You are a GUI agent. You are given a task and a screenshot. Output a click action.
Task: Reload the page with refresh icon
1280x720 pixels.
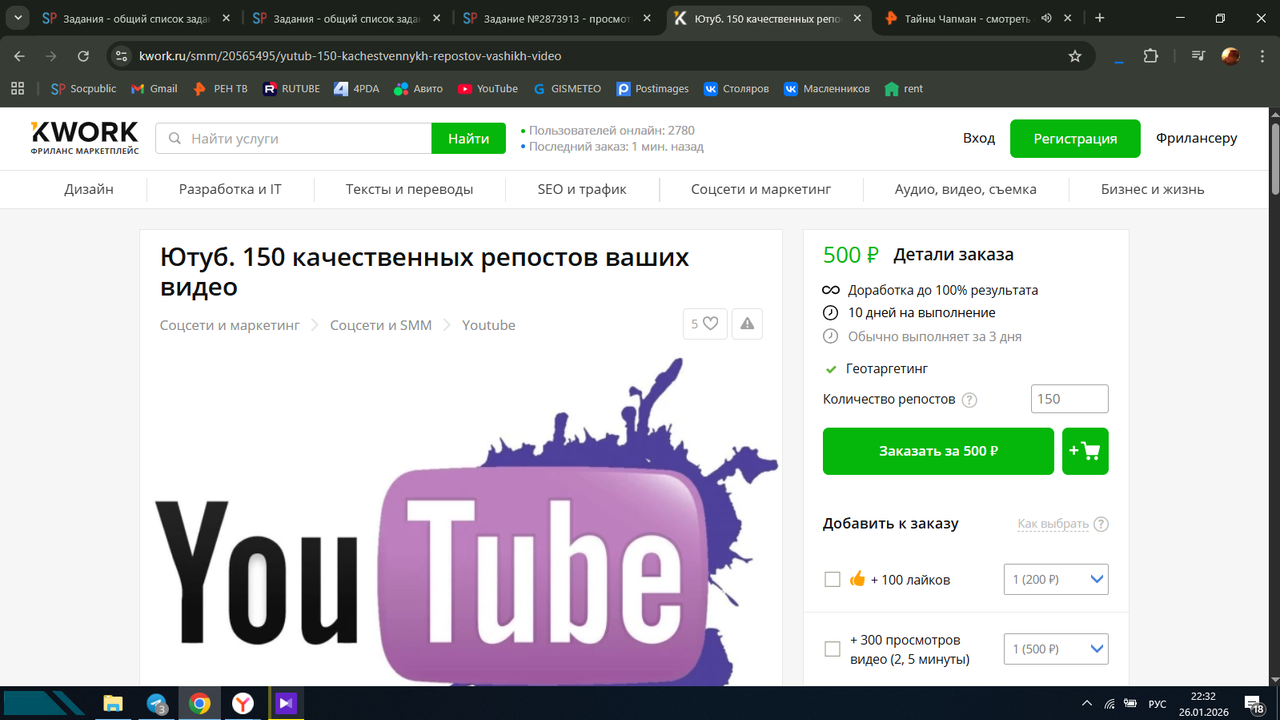click(x=83, y=57)
